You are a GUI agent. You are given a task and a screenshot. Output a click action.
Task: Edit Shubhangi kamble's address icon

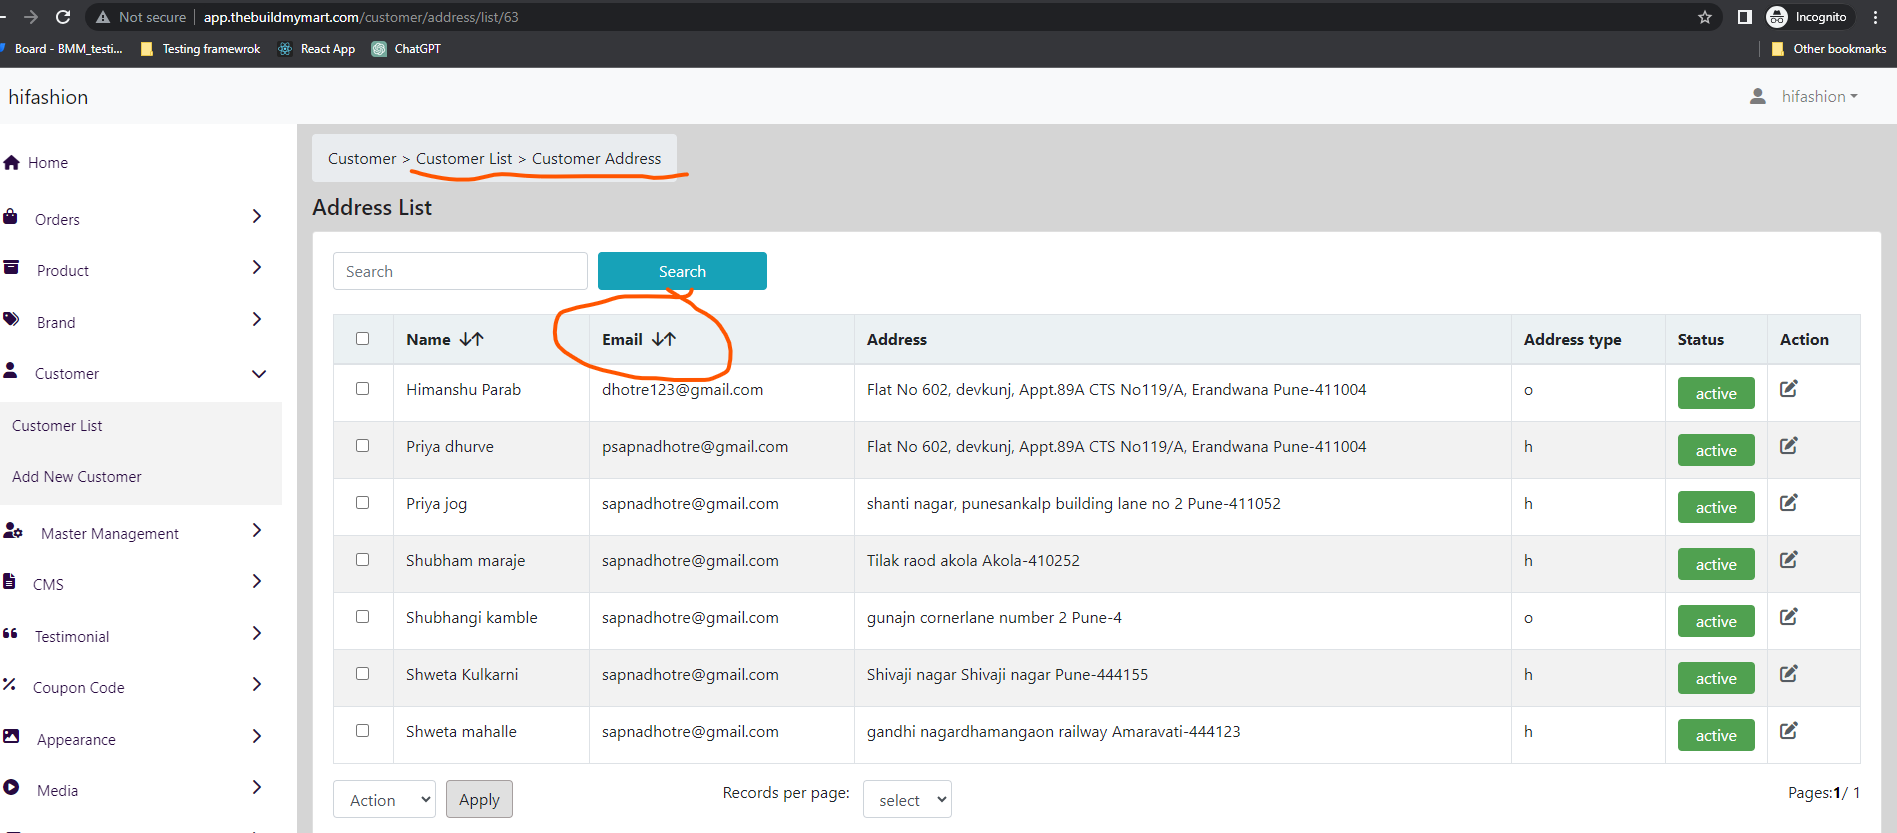1789,617
